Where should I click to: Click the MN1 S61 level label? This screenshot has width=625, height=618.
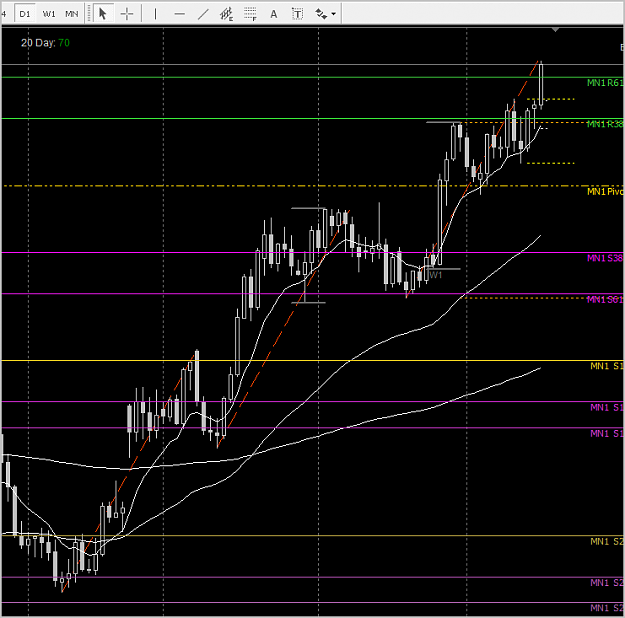[x=605, y=299]
